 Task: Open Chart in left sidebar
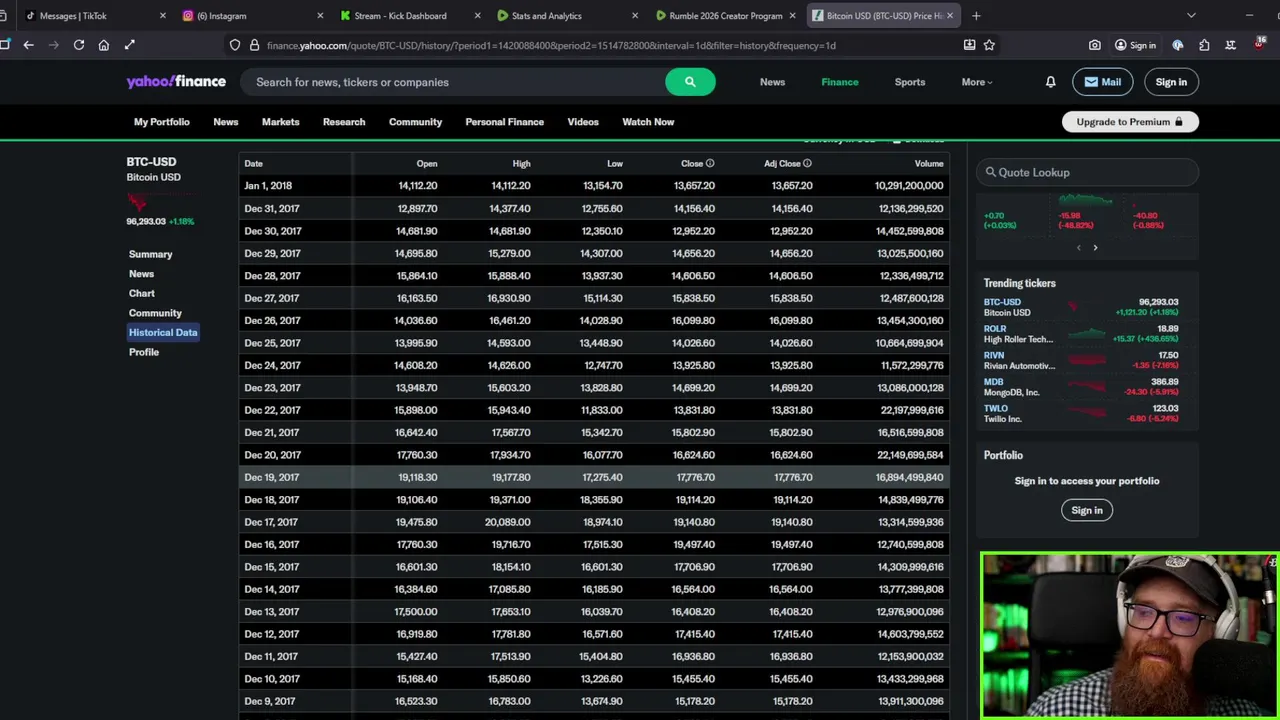pos(142,293)
